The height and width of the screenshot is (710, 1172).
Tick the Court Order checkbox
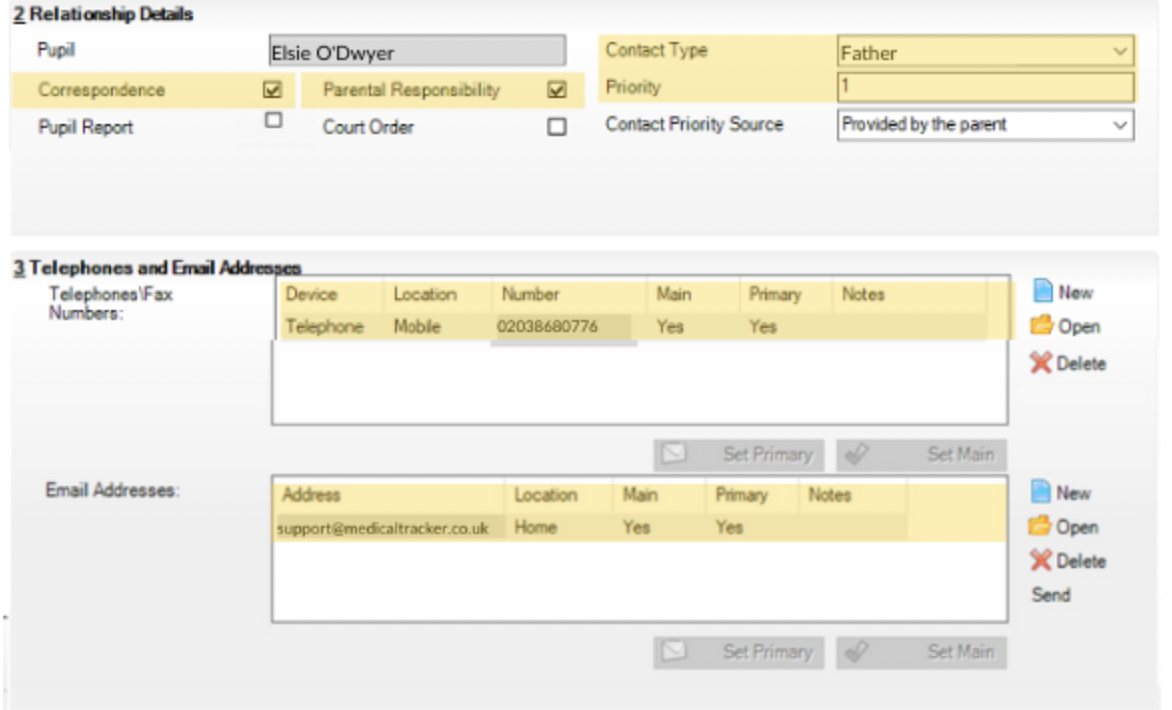click(x=557, y=127)
